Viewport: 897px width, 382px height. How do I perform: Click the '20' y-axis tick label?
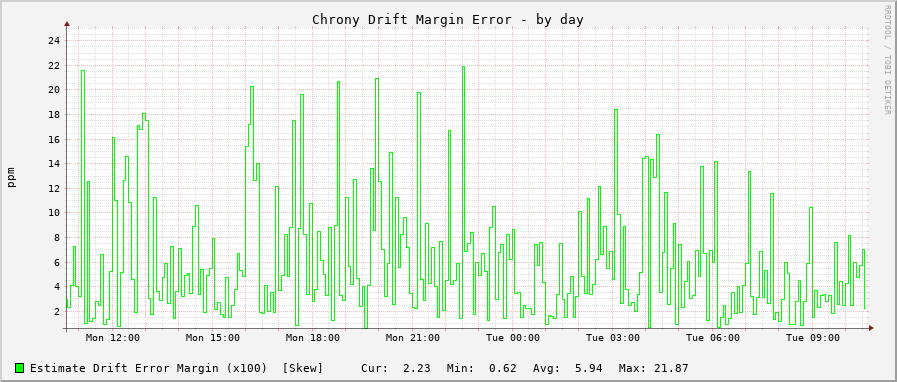[54, 90]
